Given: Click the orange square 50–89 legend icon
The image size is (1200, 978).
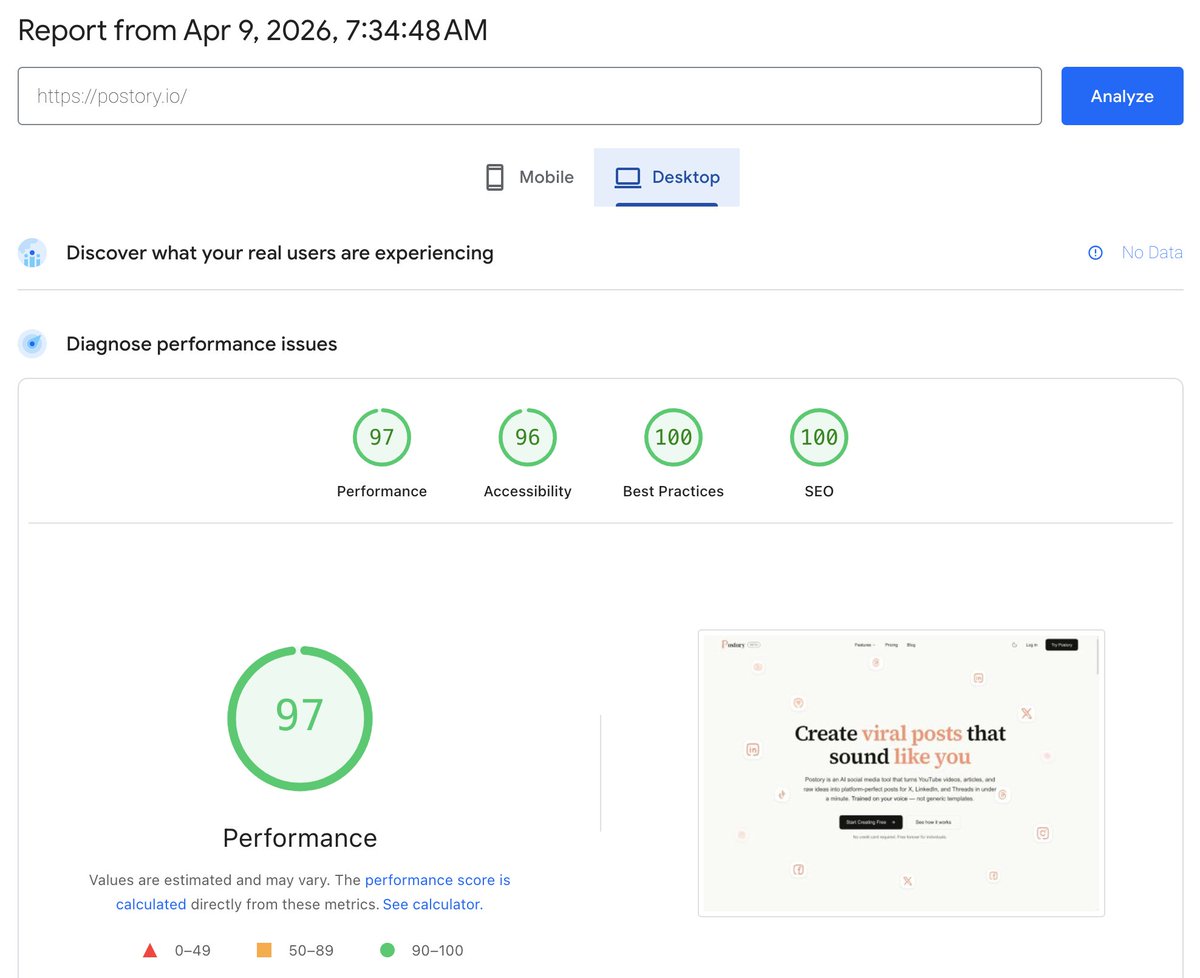Looking at the screenshot, I should tap(264, 950).
